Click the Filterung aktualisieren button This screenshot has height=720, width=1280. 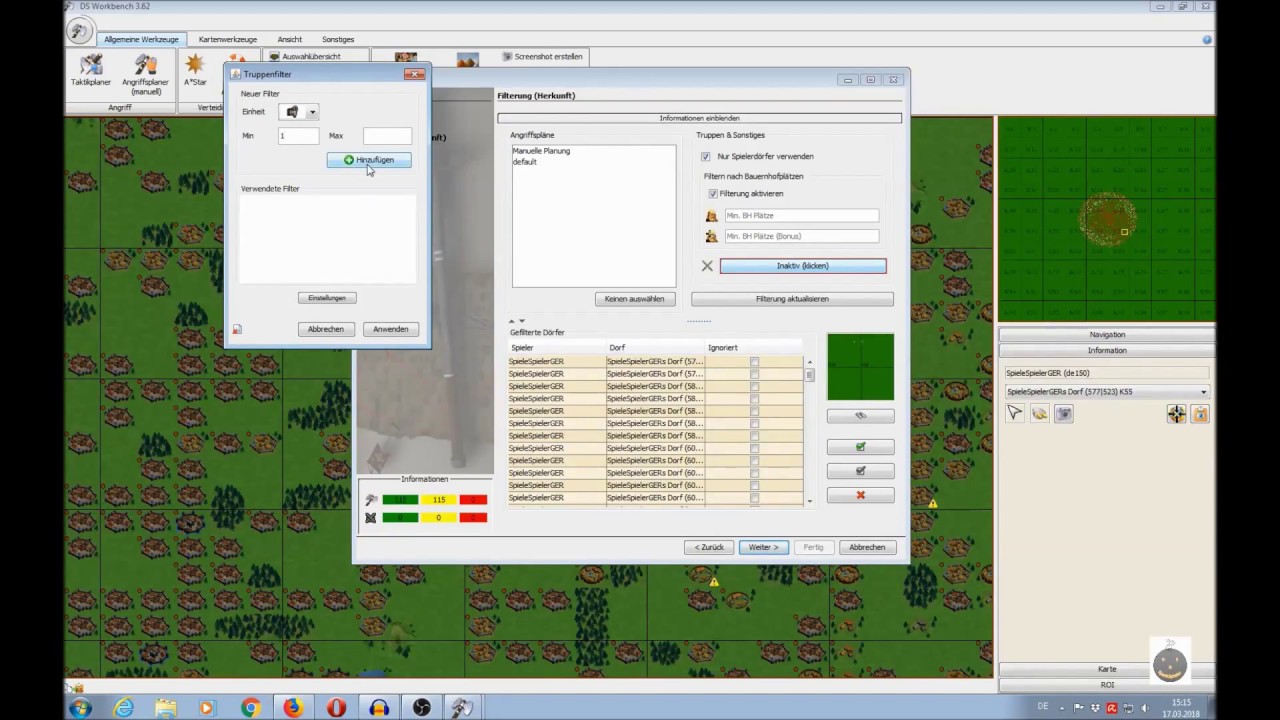tap(792, 299)
